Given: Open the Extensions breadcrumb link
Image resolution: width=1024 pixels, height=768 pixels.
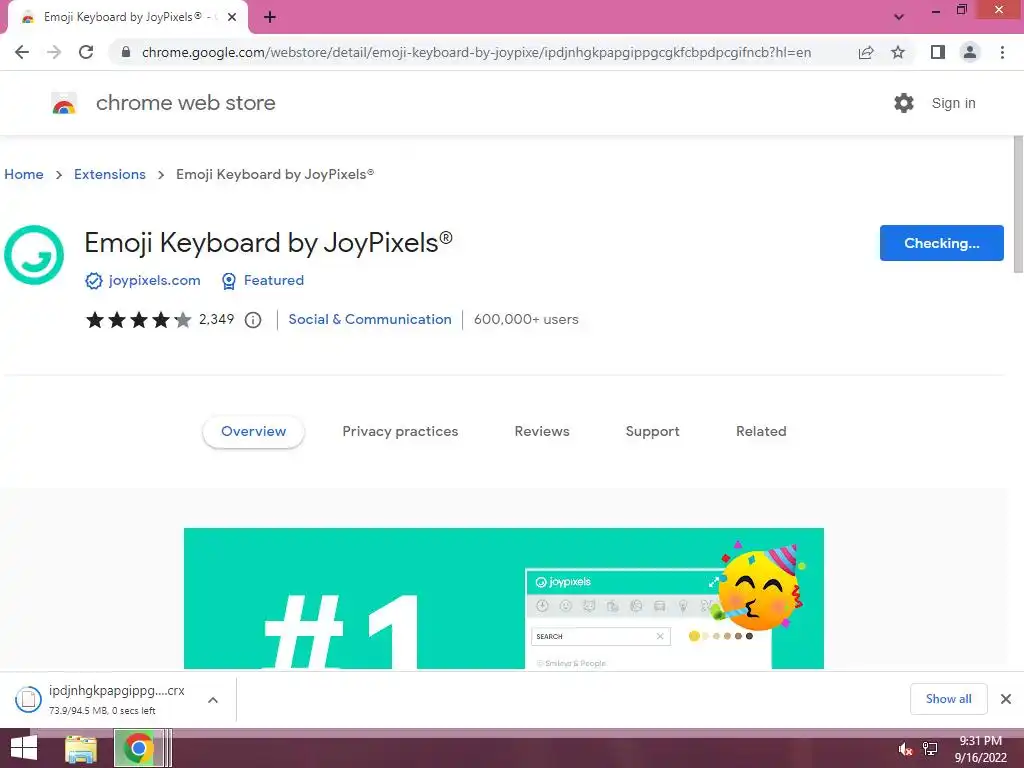Looking at the screenshot, I should click(x=110, y=174).
